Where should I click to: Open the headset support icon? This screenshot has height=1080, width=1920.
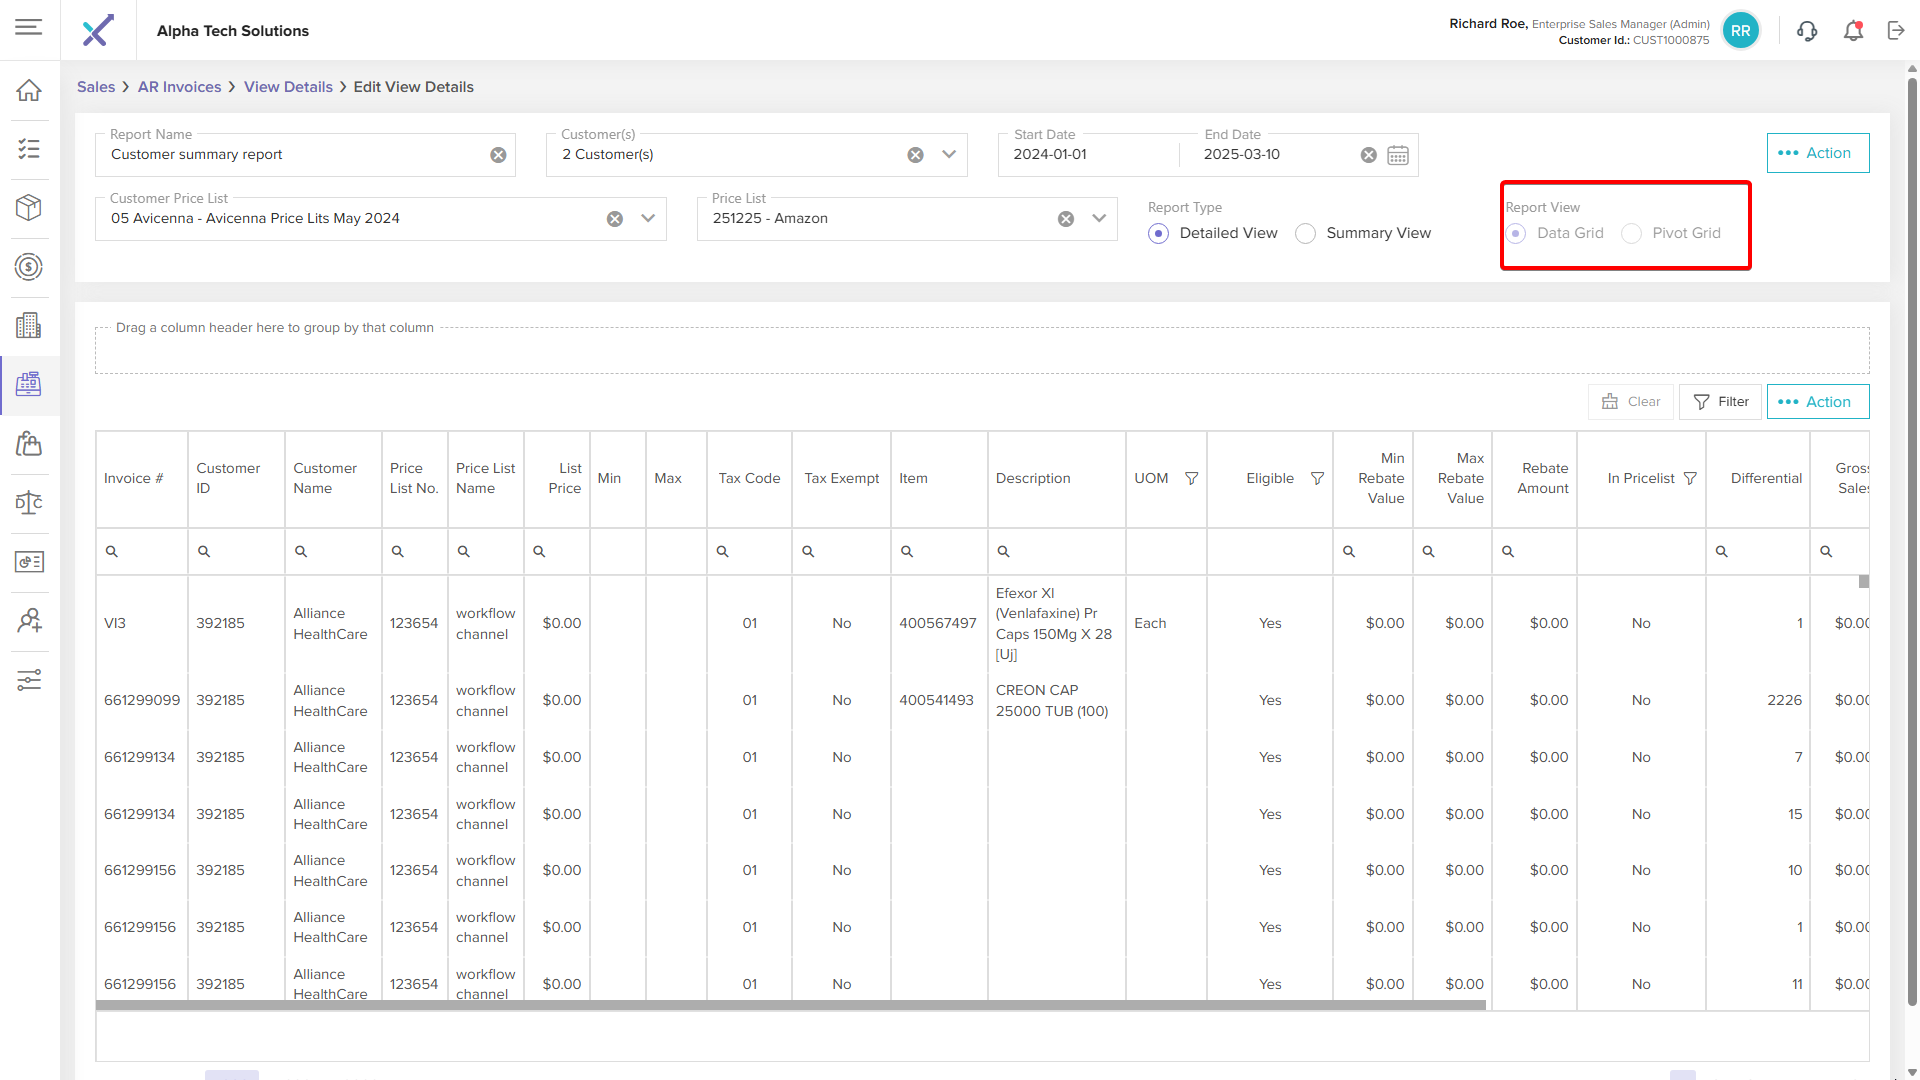[1807, 31]
